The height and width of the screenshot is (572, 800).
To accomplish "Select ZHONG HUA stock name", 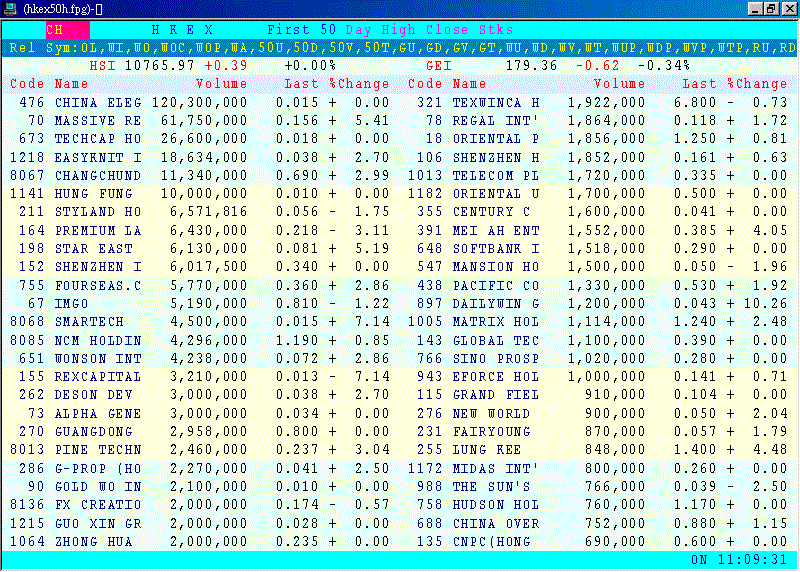I will click(x=94, y=541).
